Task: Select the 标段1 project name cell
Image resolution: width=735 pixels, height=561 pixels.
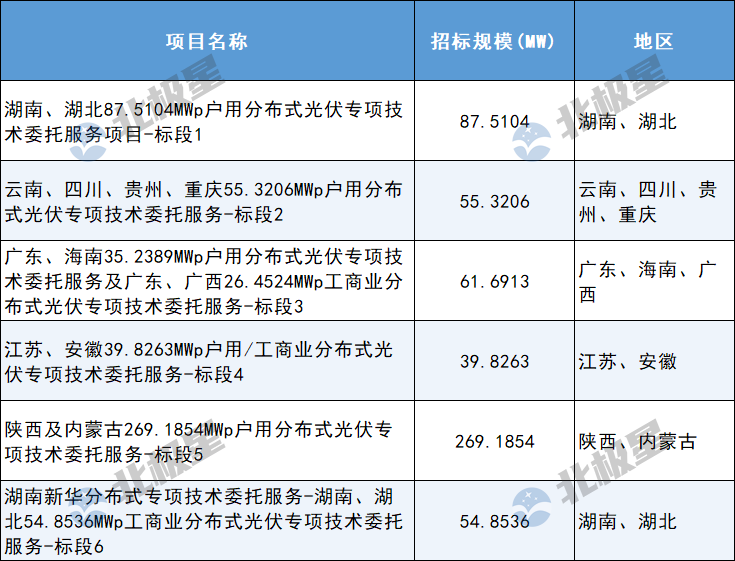Action: coord(205,121)
